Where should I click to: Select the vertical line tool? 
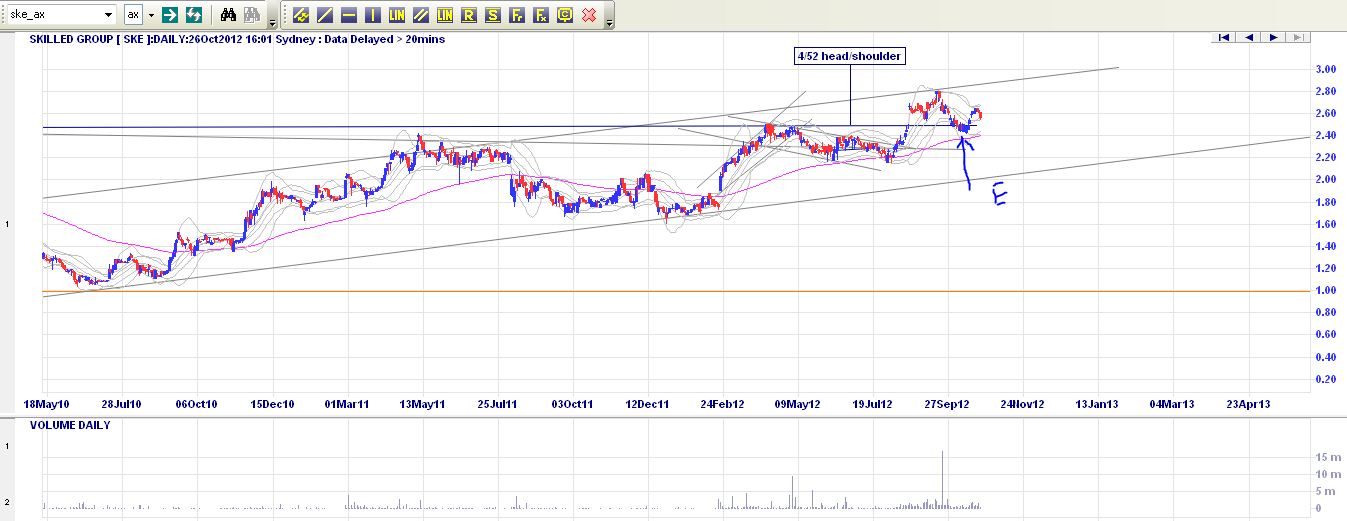click(373, 15)
